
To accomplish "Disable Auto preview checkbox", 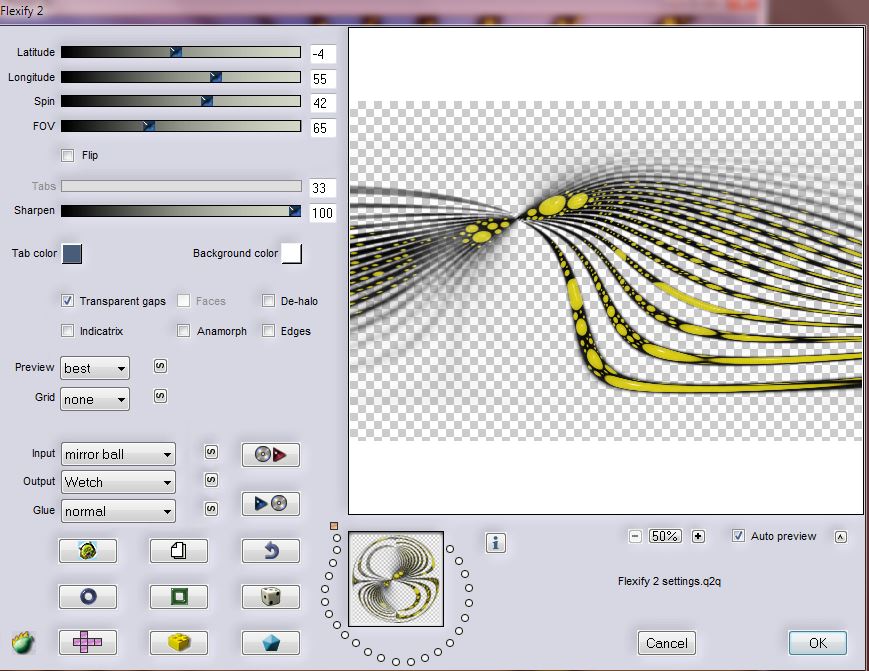I will (738, 536).
